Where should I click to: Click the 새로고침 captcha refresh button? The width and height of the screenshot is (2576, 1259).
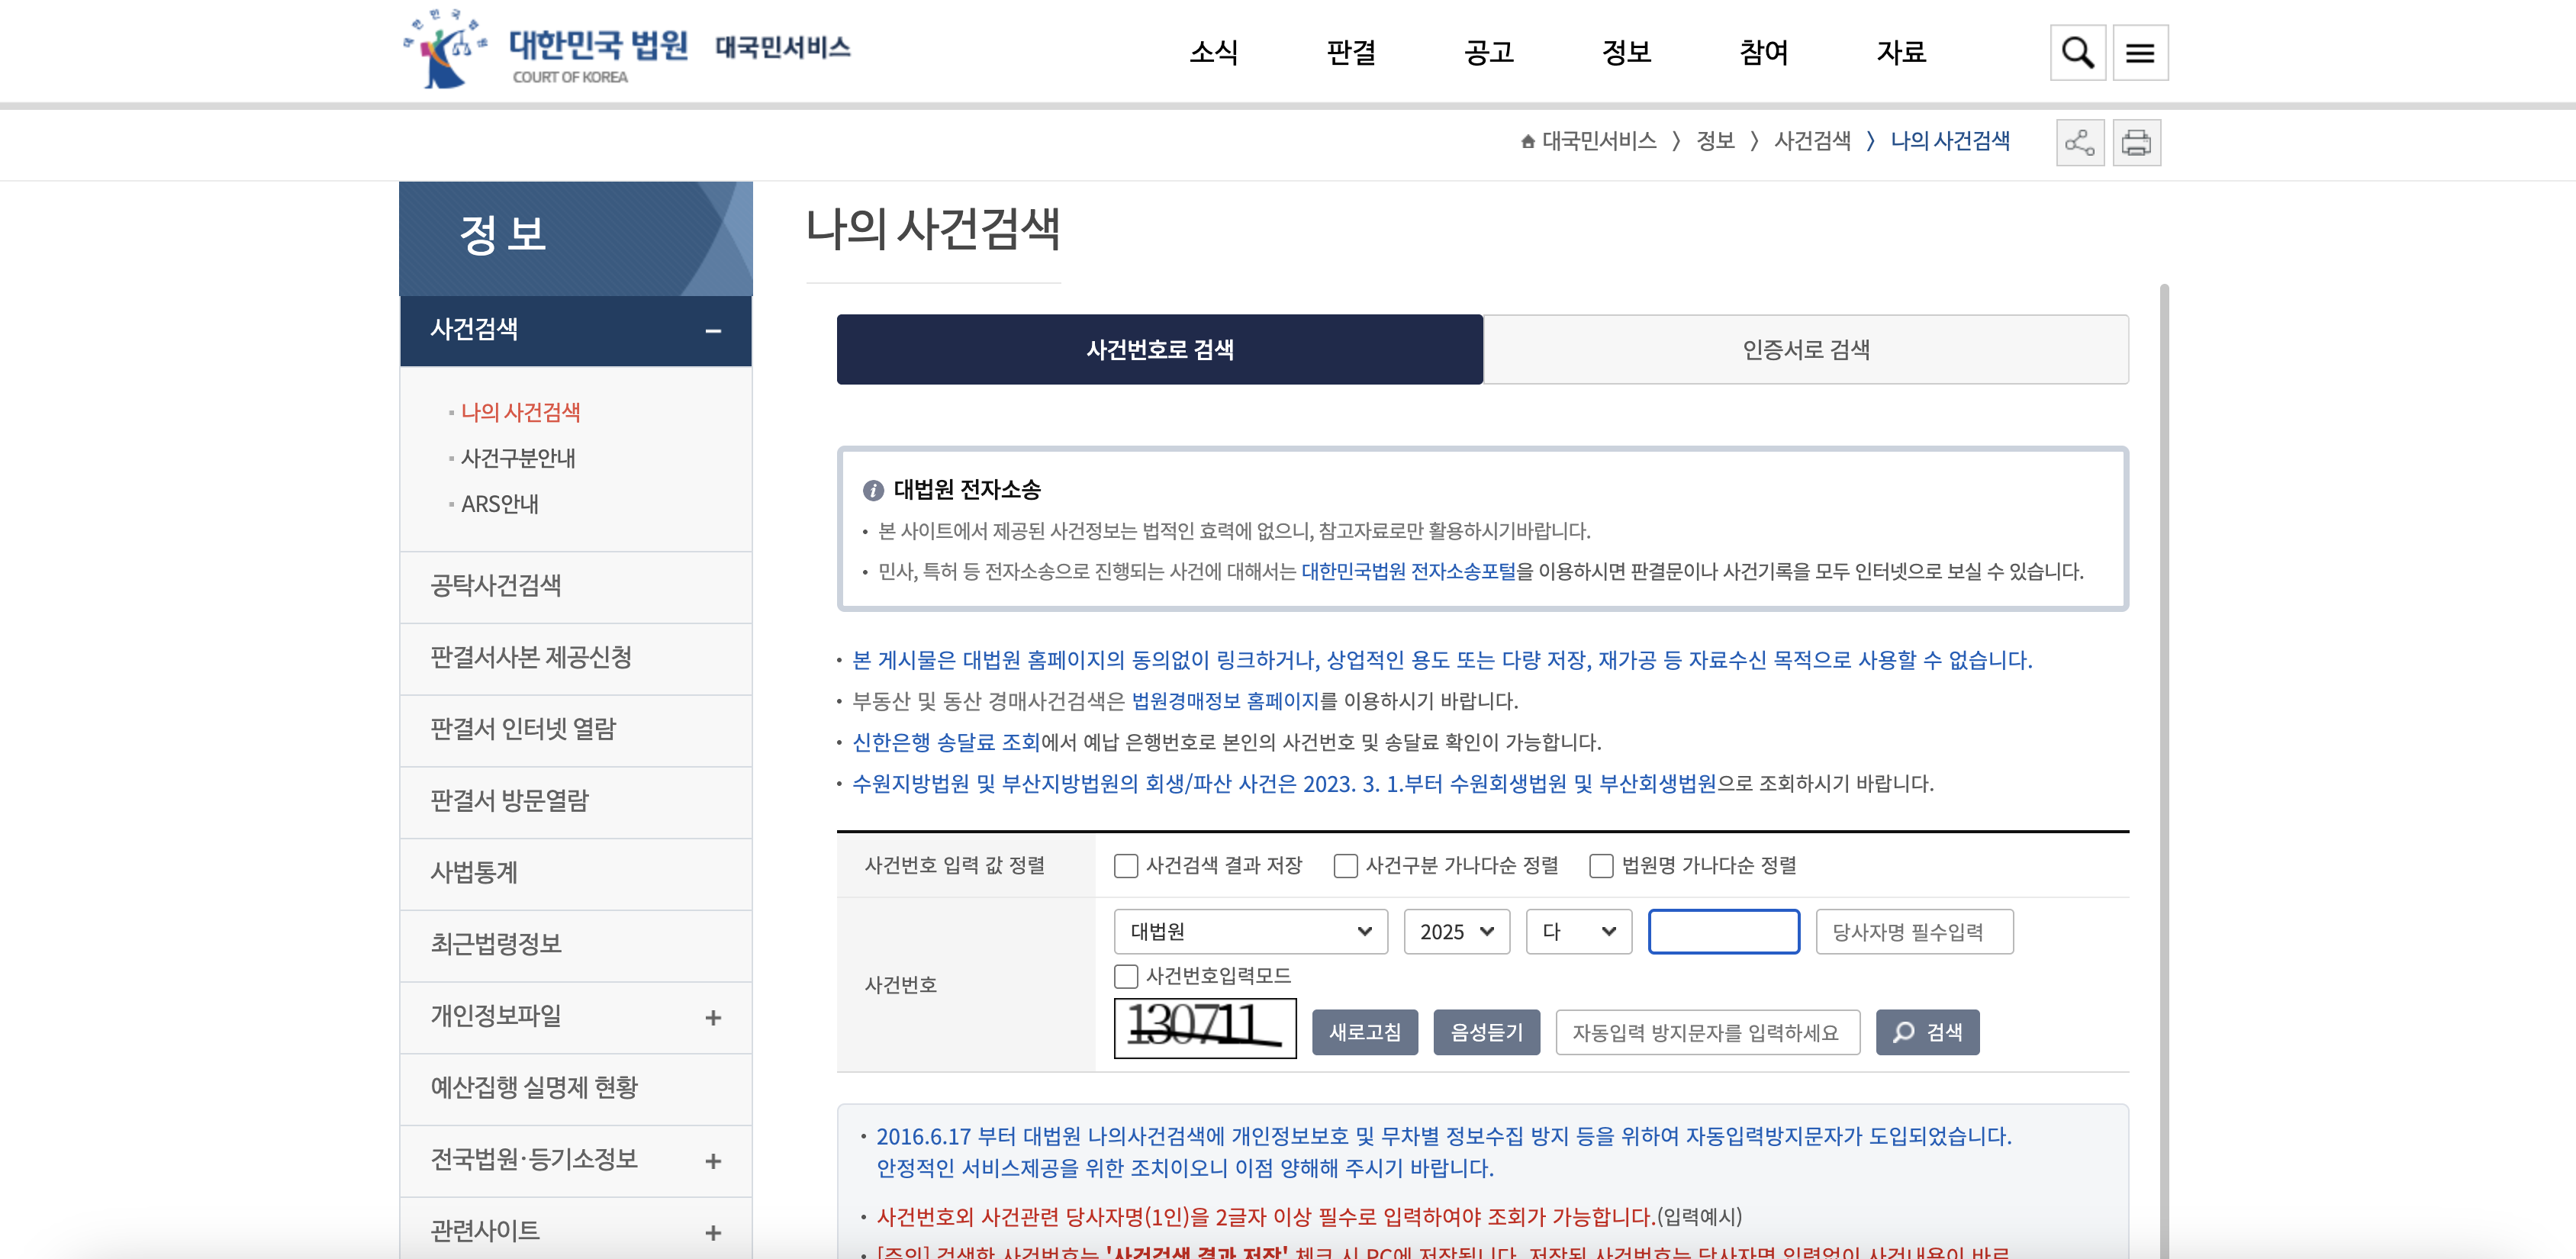[x=1365, y=1032]
